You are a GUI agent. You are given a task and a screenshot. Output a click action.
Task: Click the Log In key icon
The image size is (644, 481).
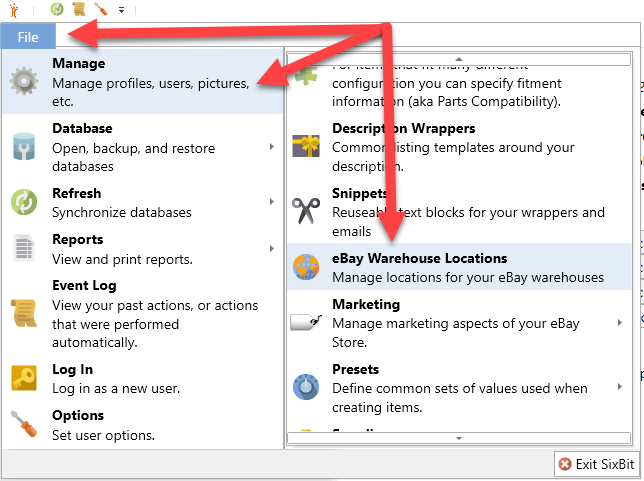coord(24,378)
